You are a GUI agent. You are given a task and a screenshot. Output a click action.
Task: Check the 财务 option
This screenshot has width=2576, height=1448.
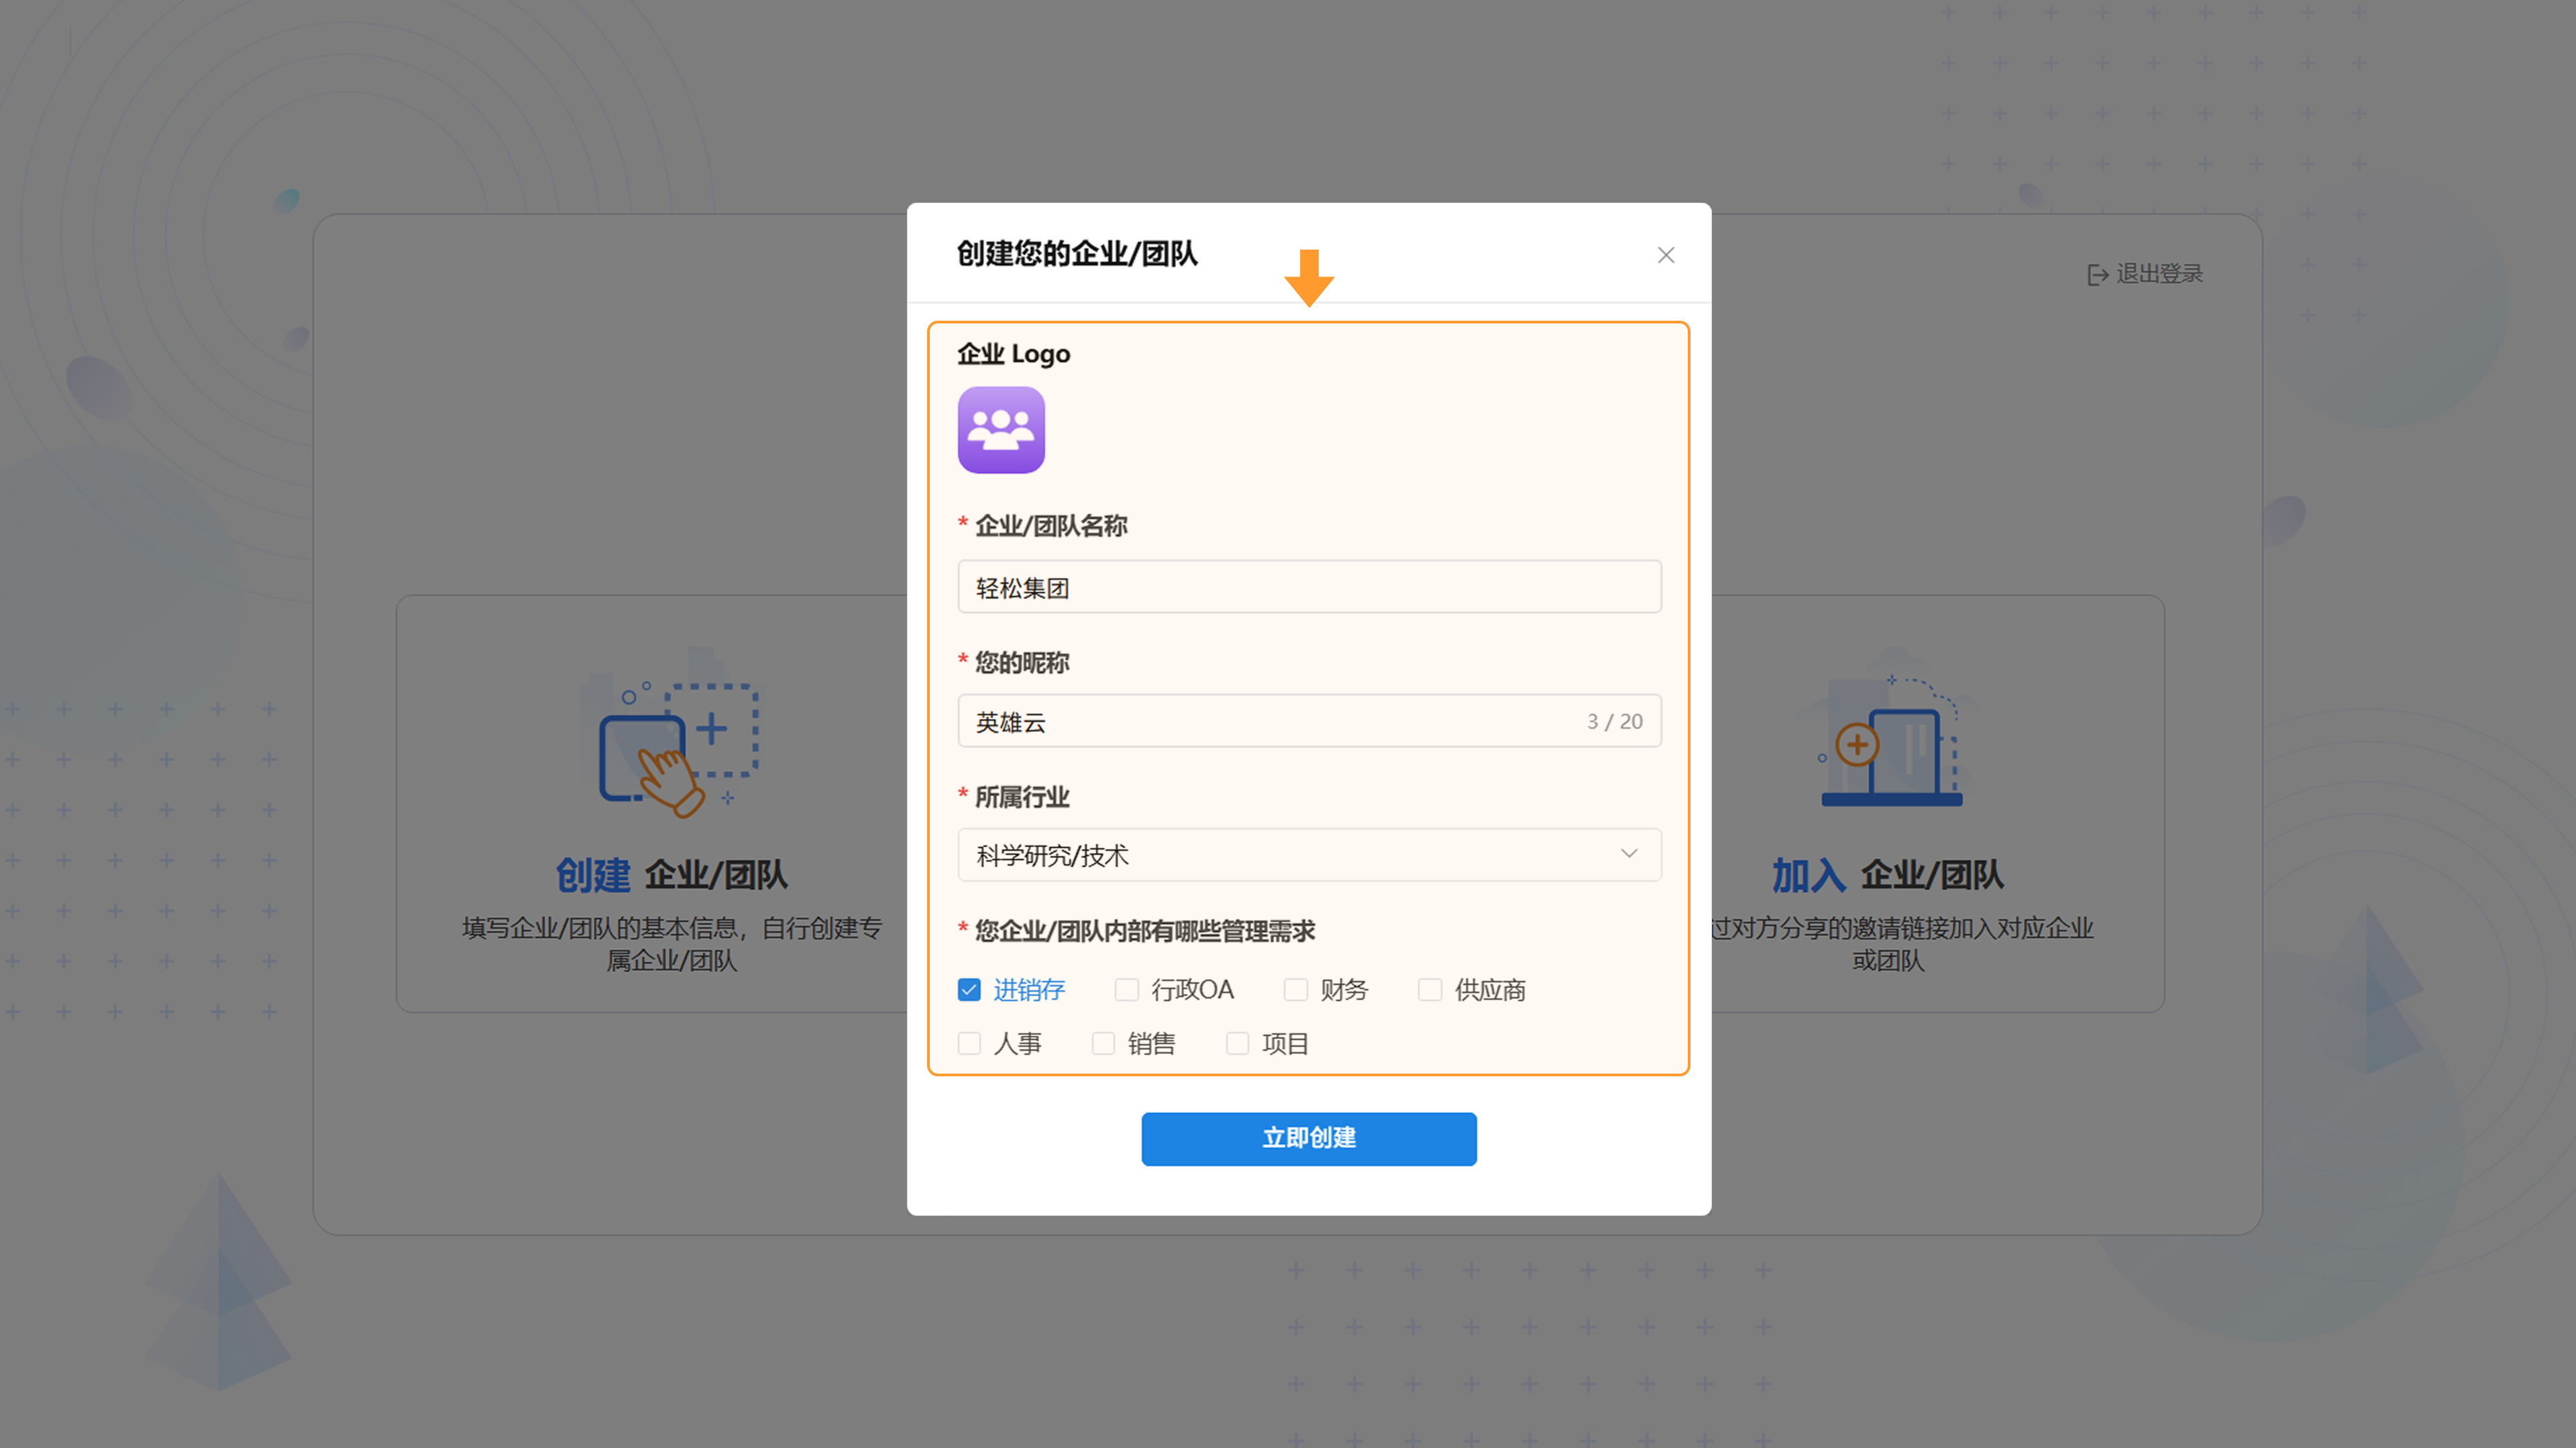pyautogui.click(x=1296, y=990)
